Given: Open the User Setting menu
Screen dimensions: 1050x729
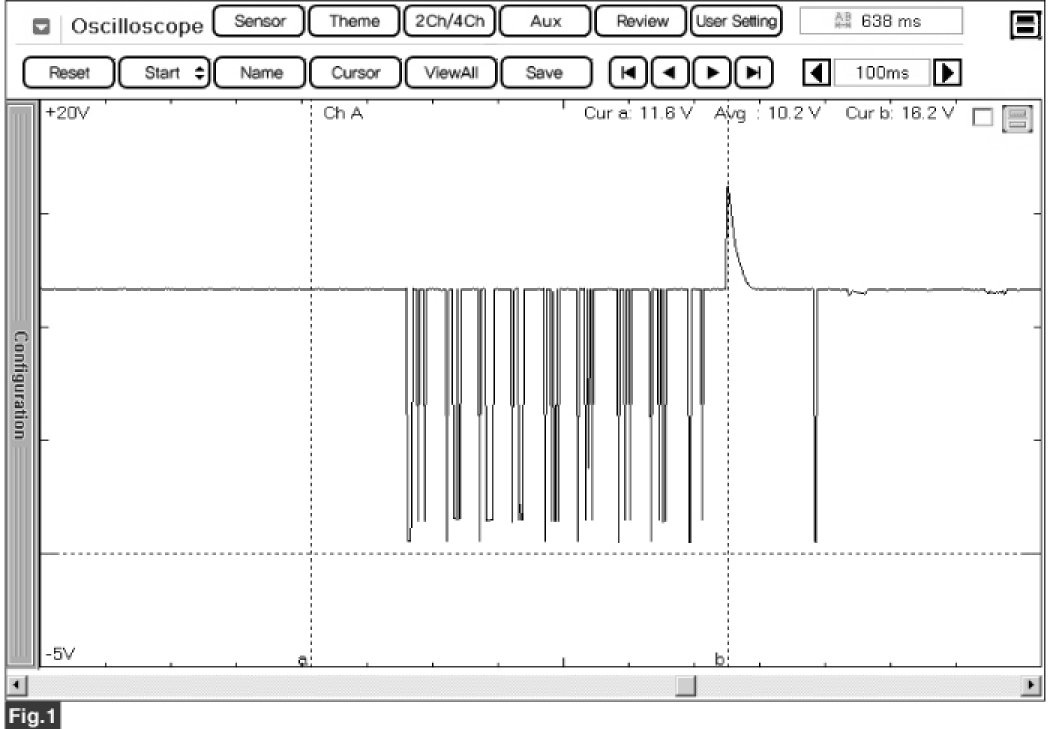Looking at the screenshot, I should point(737,21).
